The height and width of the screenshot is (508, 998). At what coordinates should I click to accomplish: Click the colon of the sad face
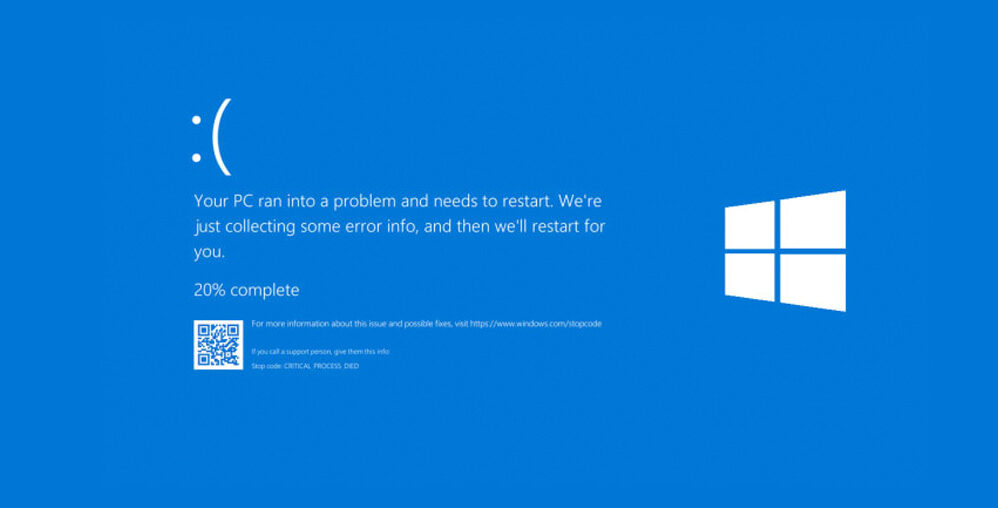click(197, 139)
